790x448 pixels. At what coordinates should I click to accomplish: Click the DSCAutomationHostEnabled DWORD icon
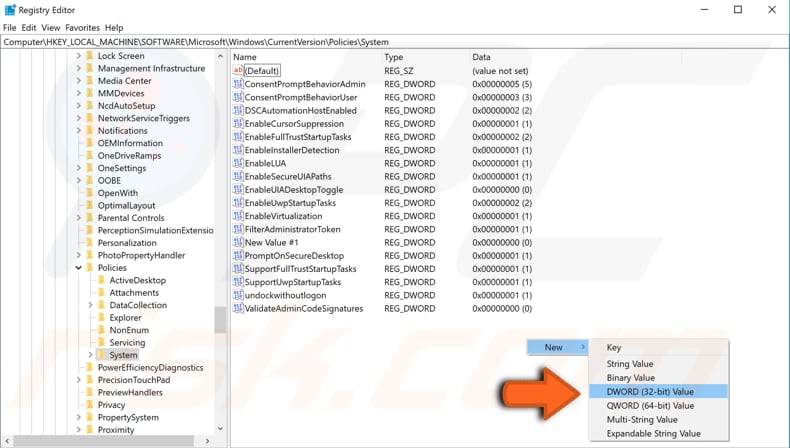pos(238,110)
